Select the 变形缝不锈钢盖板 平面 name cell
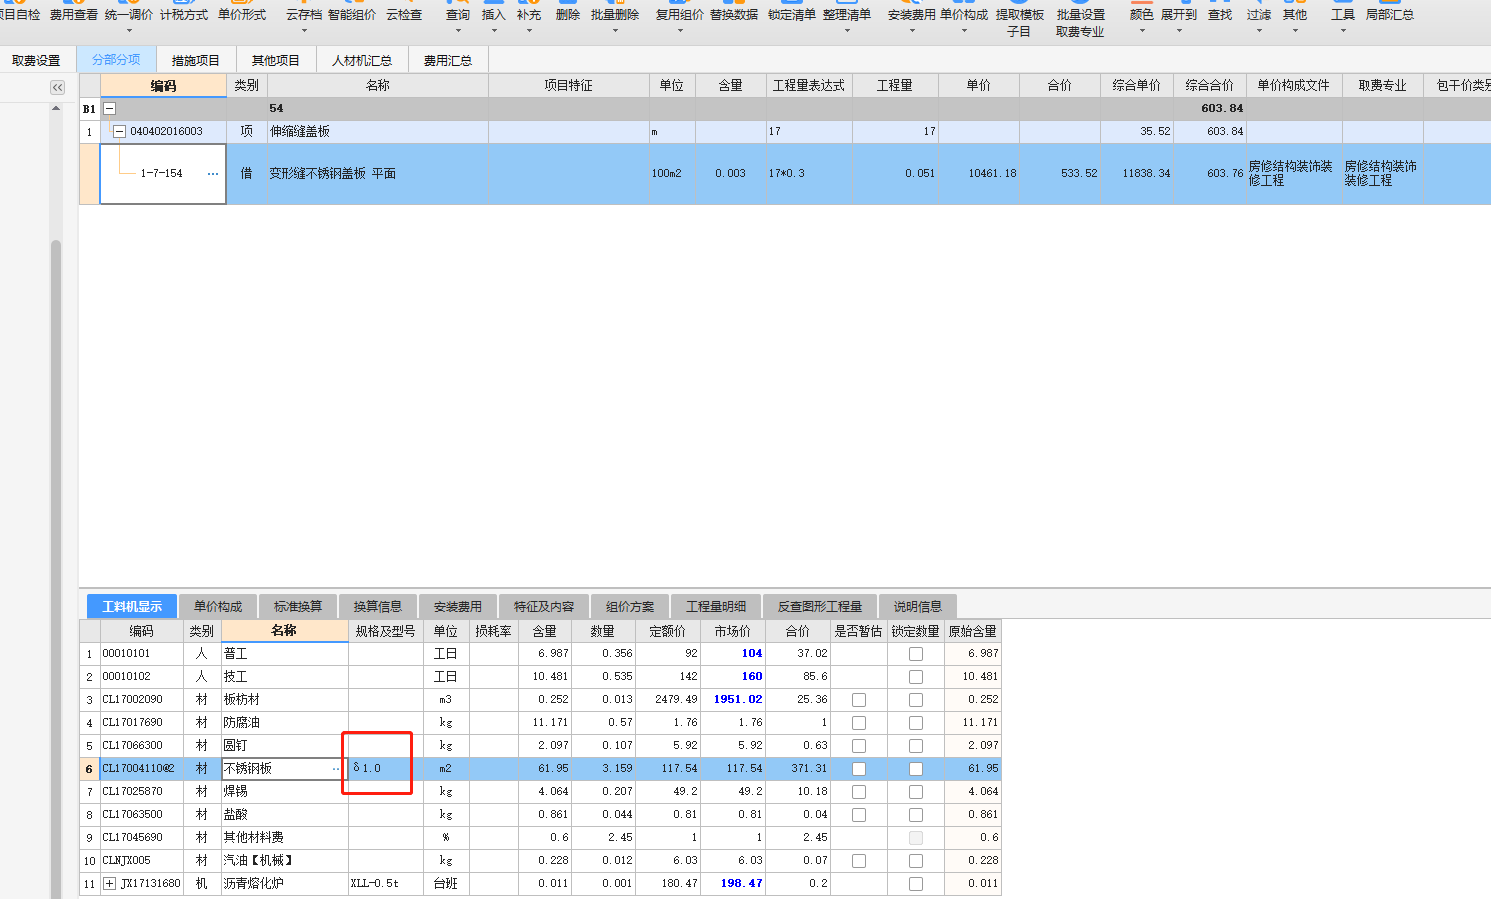 (x=378, y=174)
